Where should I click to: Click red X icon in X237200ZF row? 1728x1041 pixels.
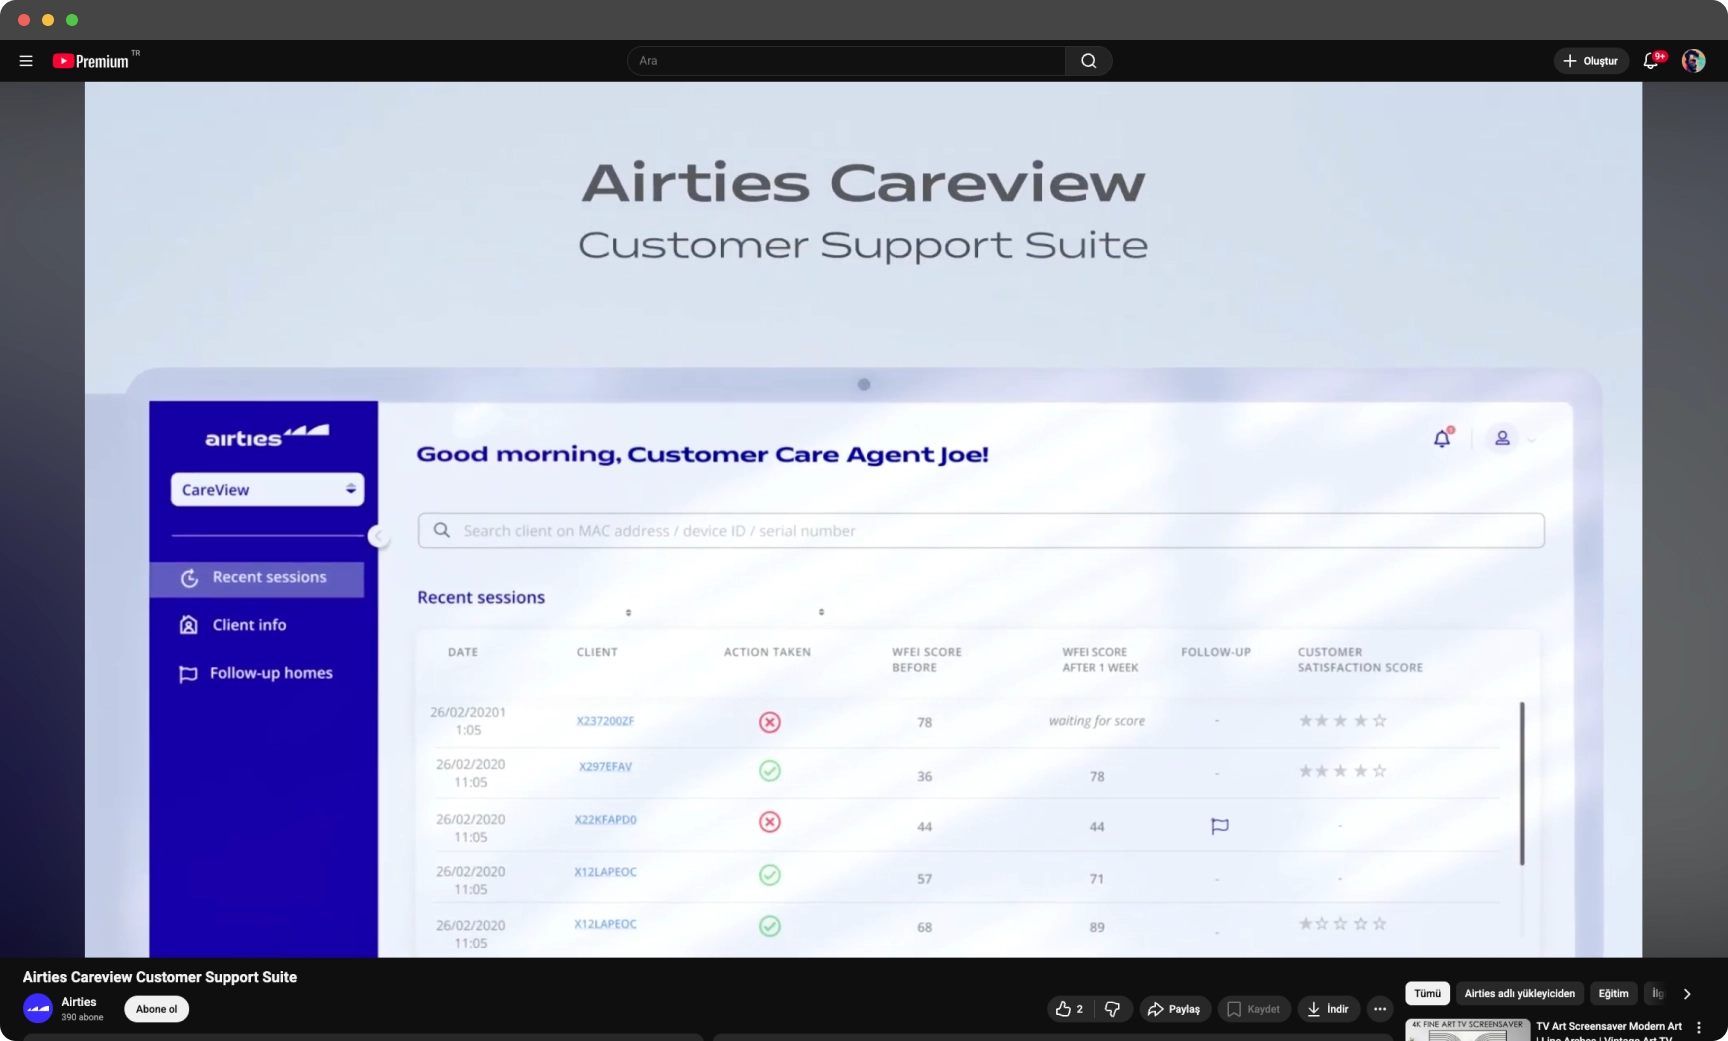tap(769, 722)
